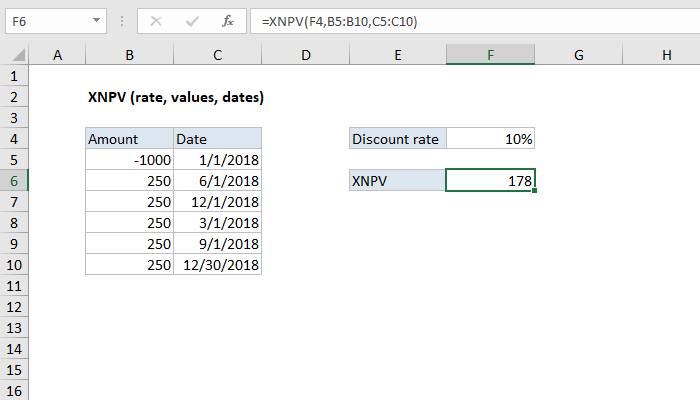This screenshot has width=700, height=400.
Task: Click the -1000 amount cell
Action: (x=129, y=159)
